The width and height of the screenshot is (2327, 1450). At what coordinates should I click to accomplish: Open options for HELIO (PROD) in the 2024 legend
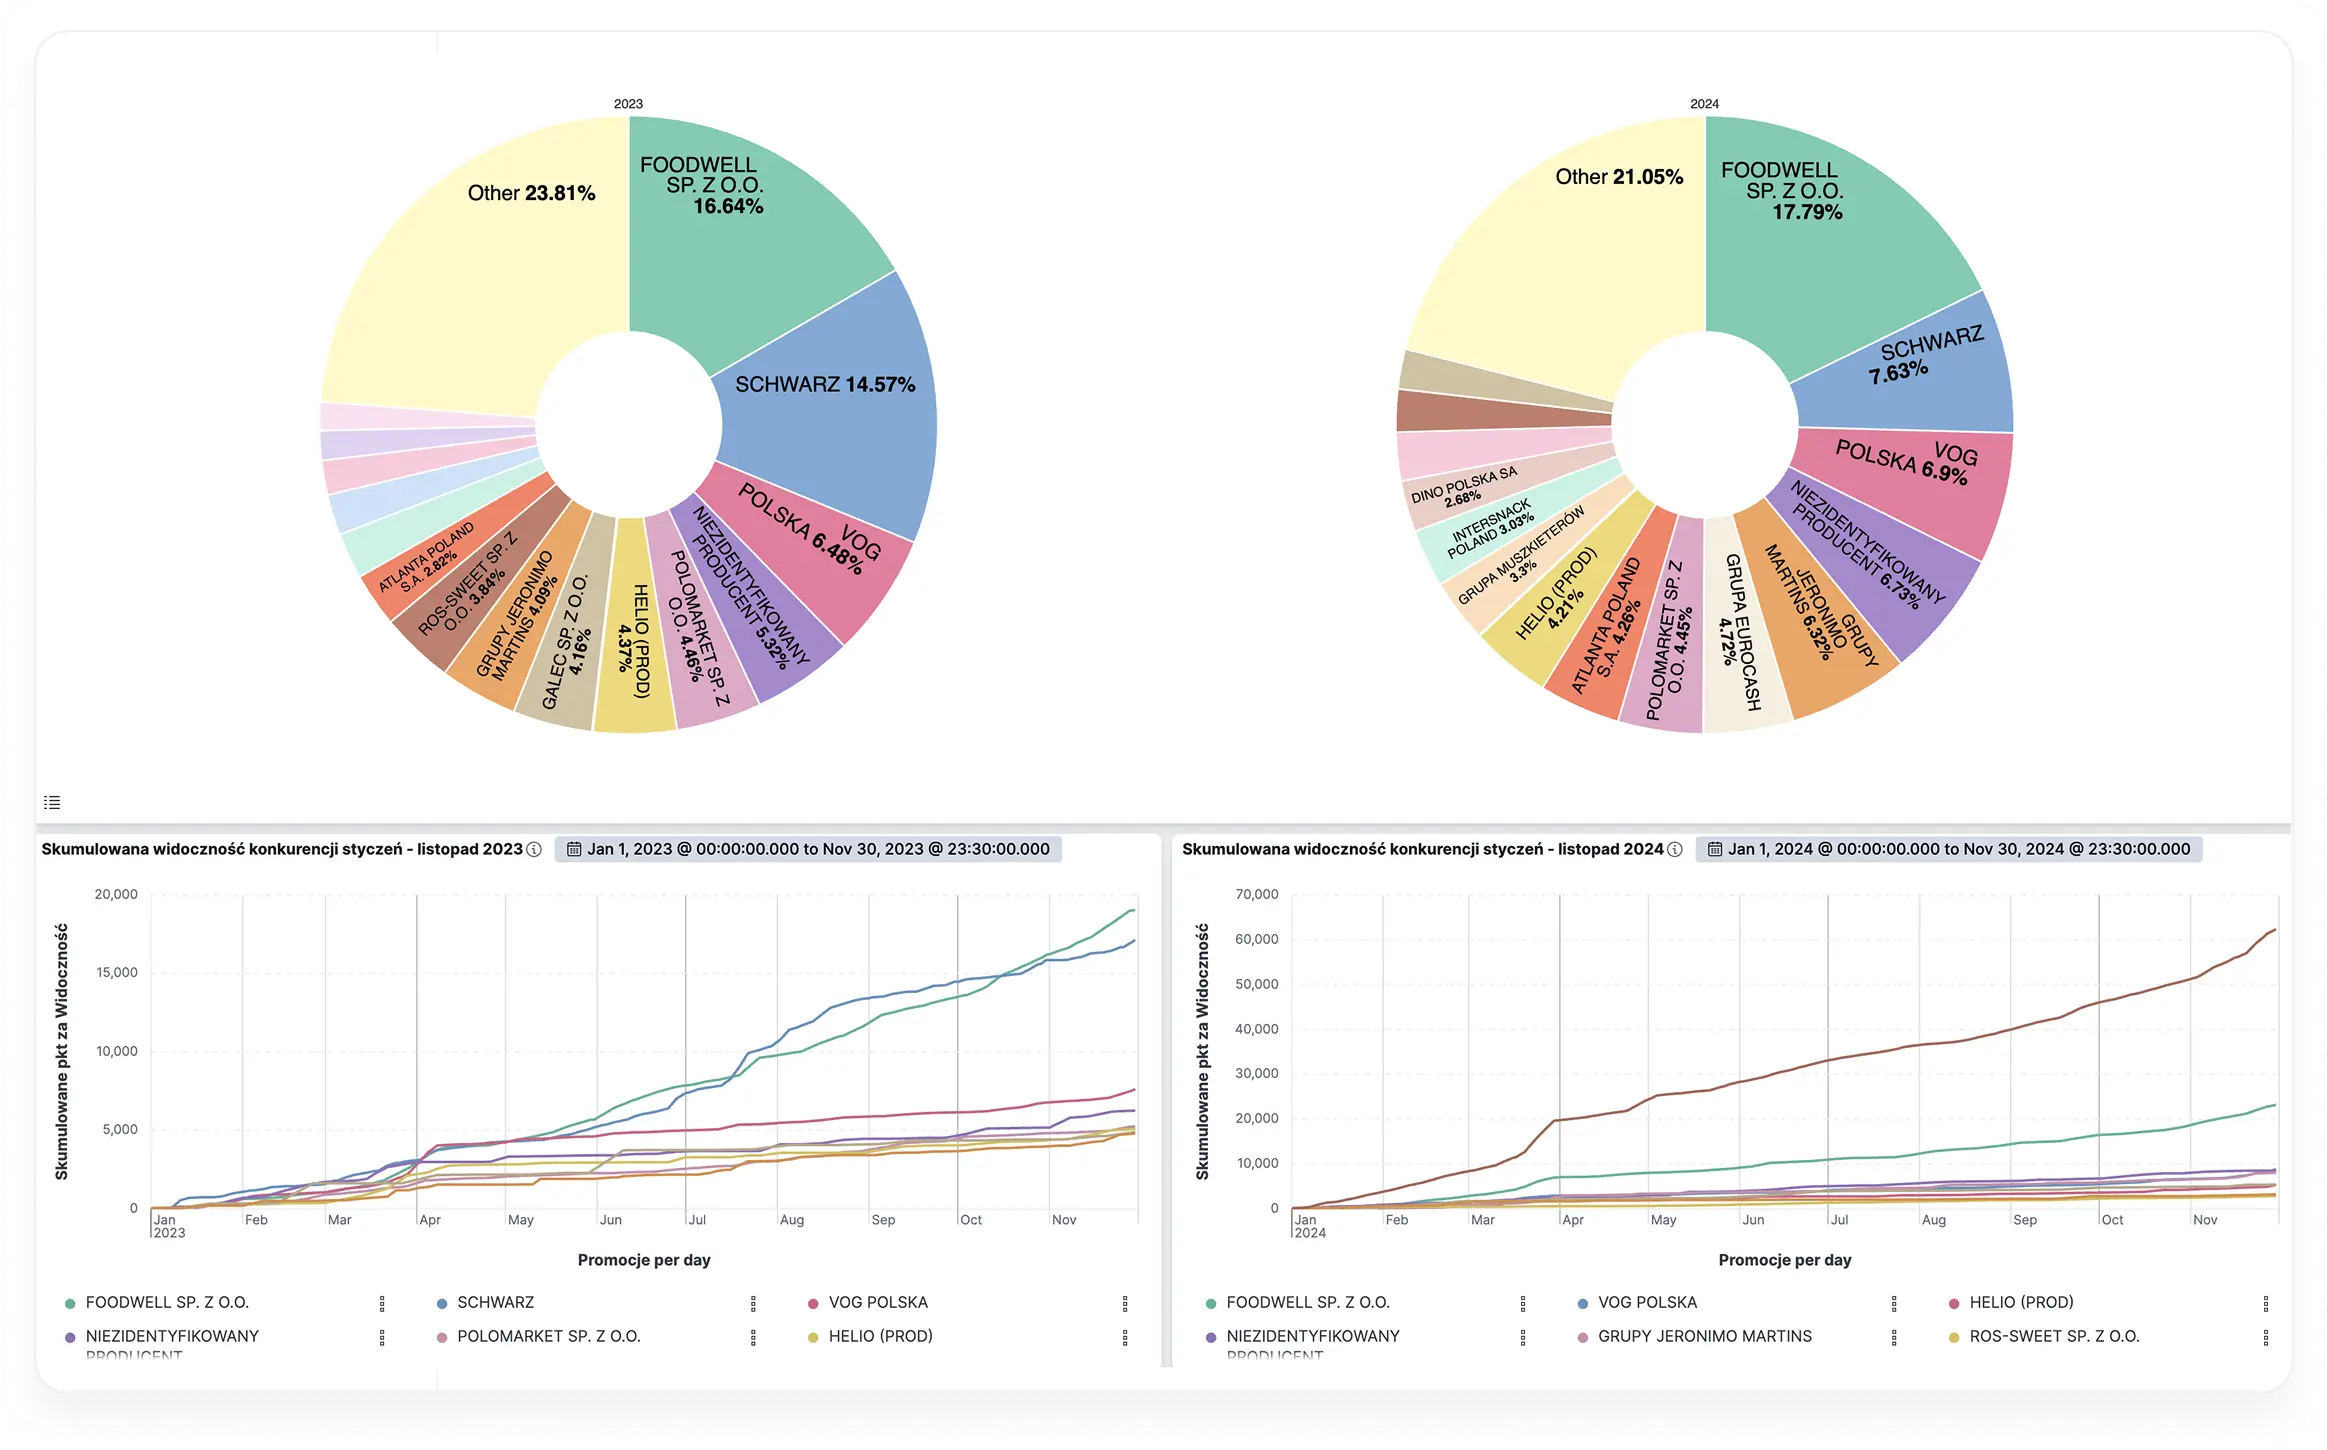click(2266, 1303)
